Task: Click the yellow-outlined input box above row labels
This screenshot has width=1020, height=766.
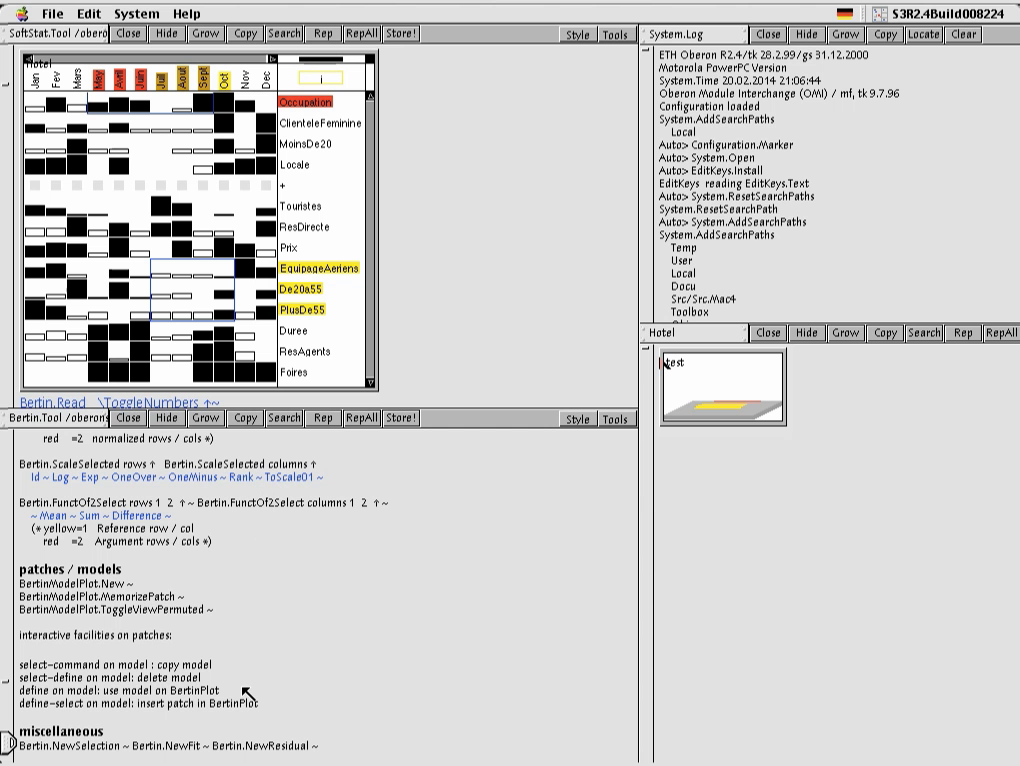Action: point(321,79)
